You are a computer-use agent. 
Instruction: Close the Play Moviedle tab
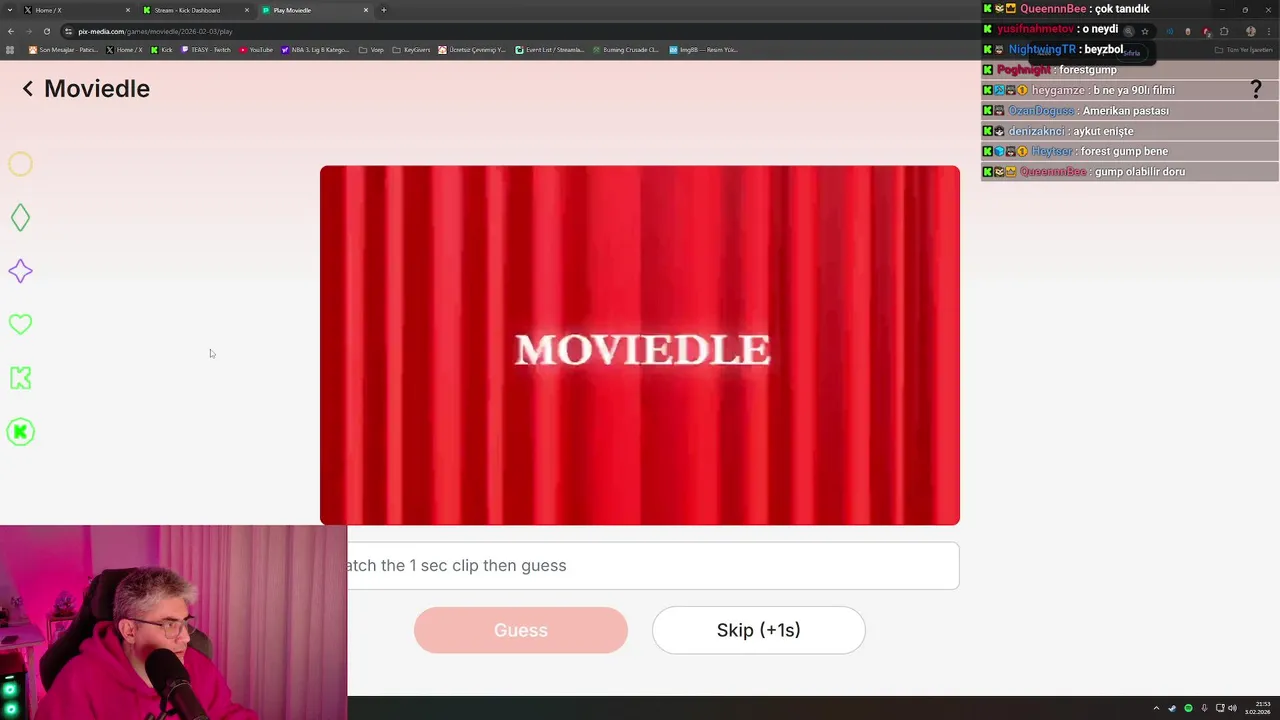(366, 10)
